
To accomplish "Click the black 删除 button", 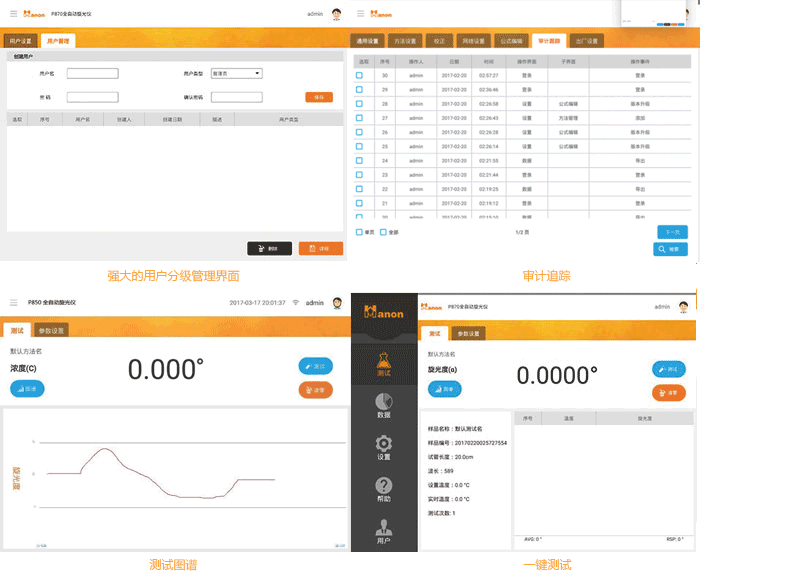I will coord(269,248).
